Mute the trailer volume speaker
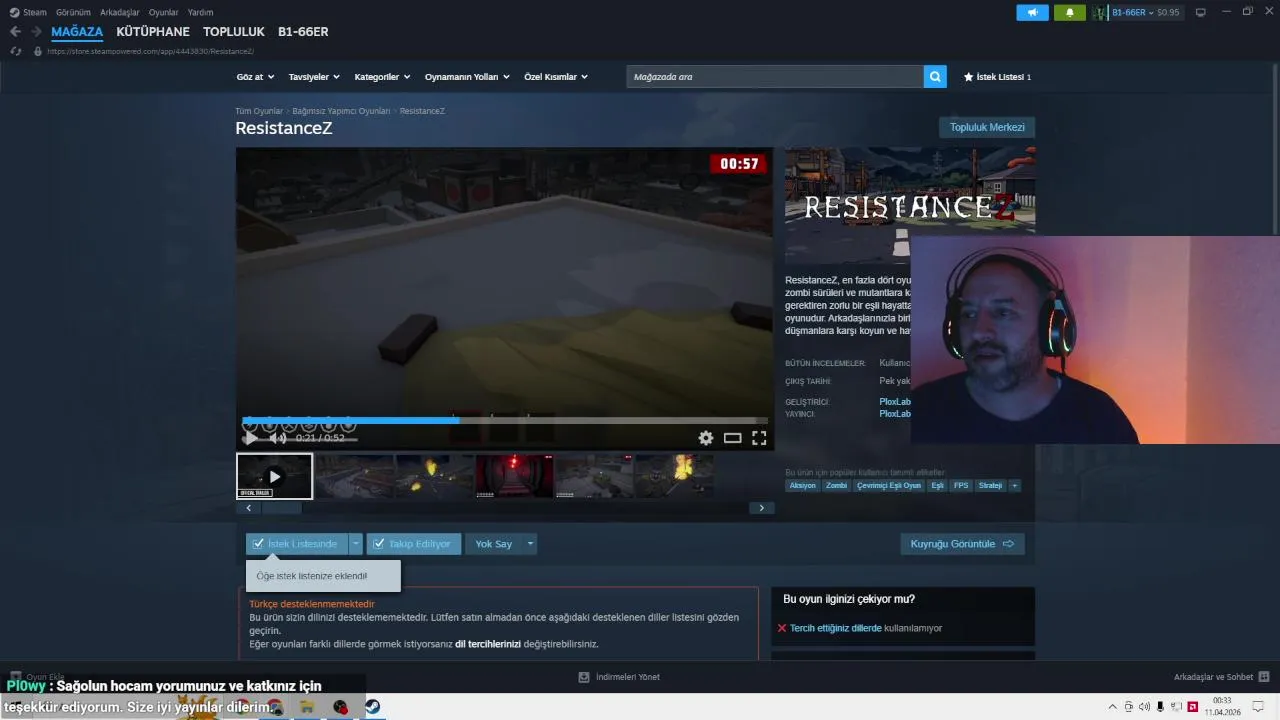This screenshot has height=720, width=1280. point(276,438)
